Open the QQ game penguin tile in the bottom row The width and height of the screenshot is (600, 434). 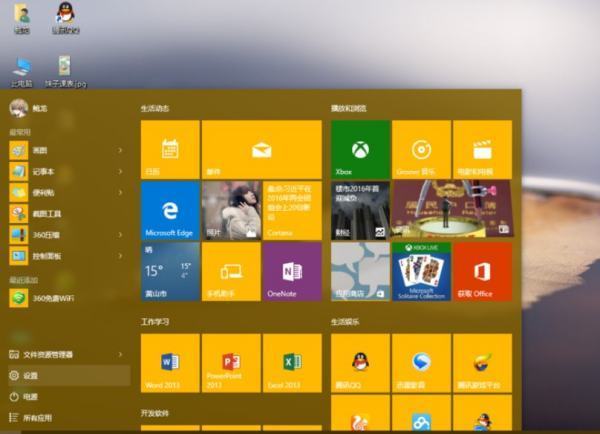483,413
